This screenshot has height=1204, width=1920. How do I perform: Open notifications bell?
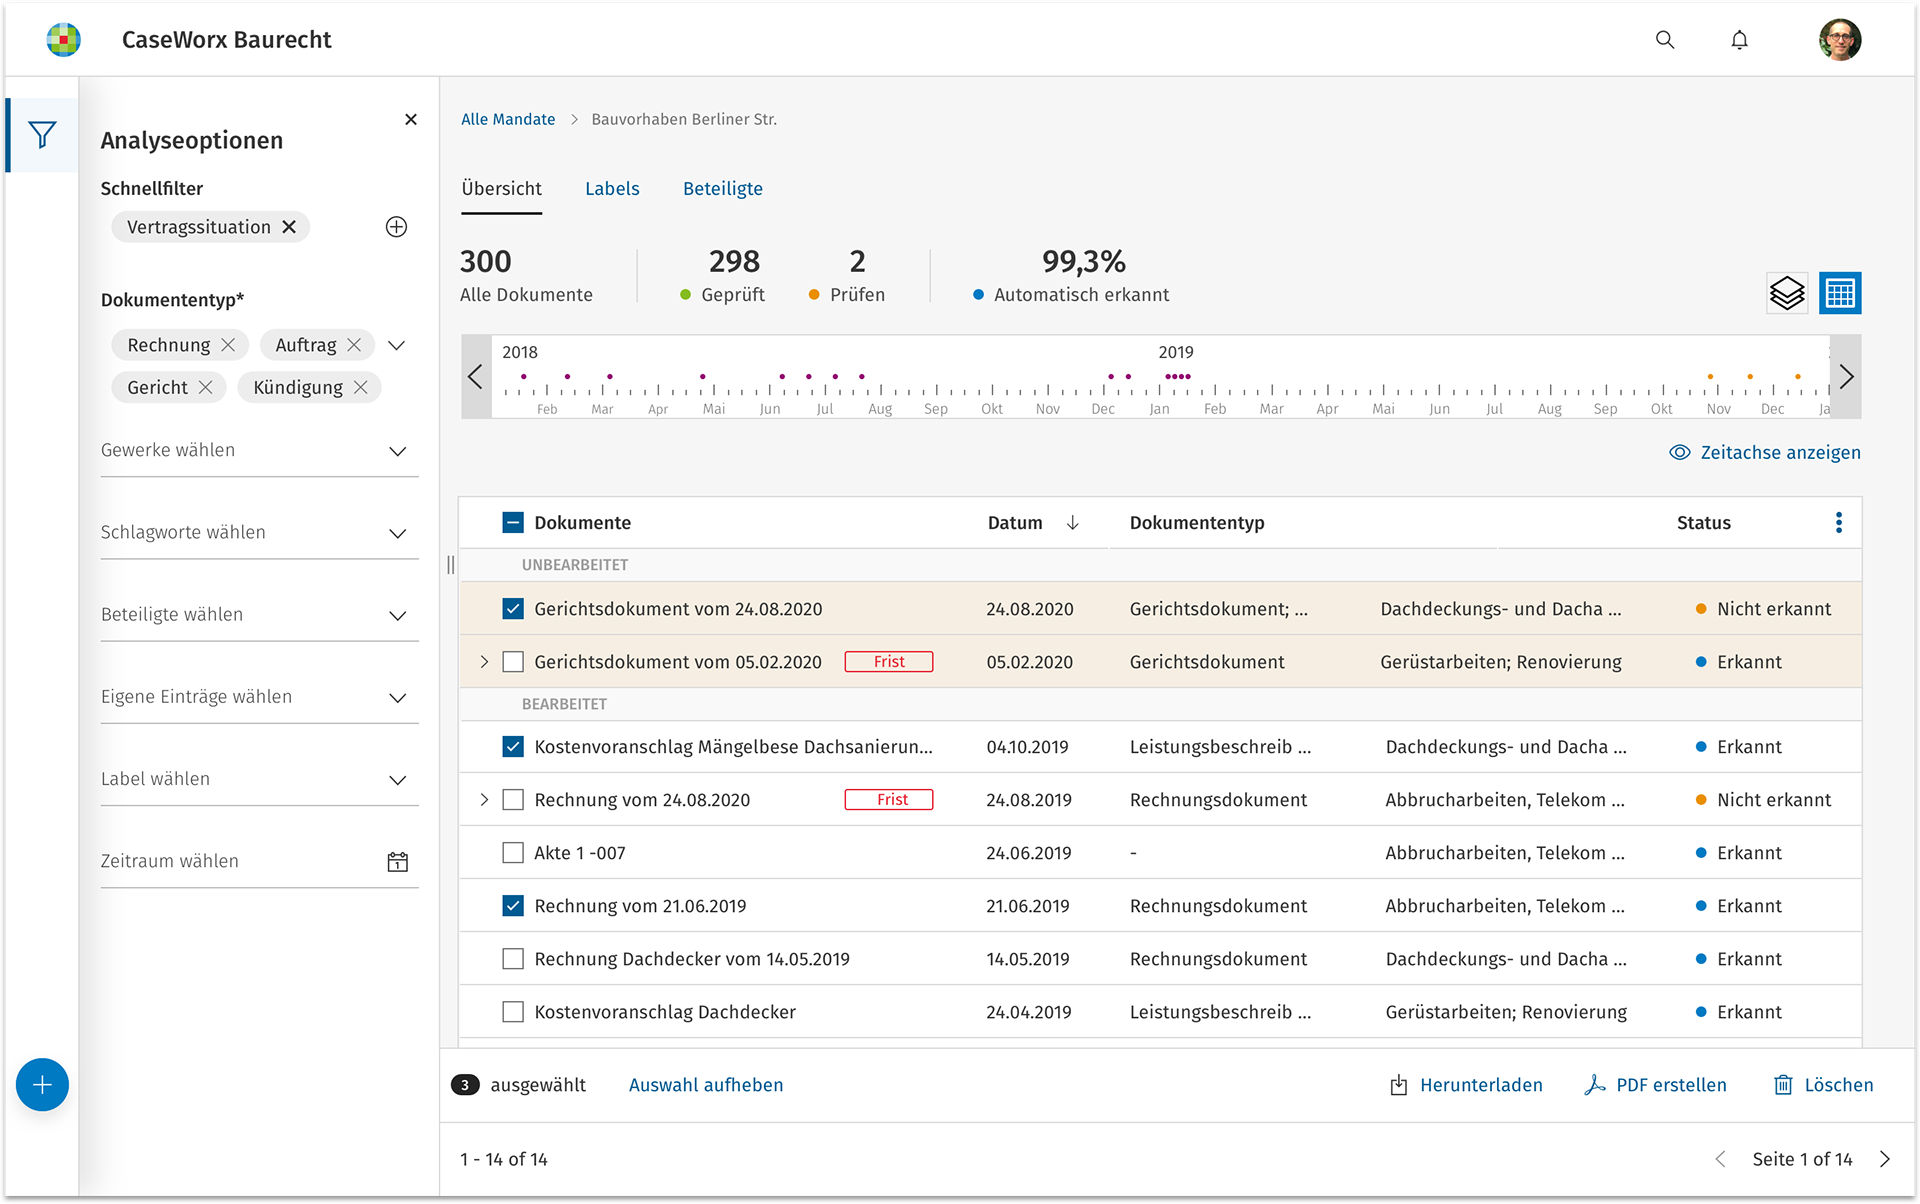click(x=1740, y=40)
